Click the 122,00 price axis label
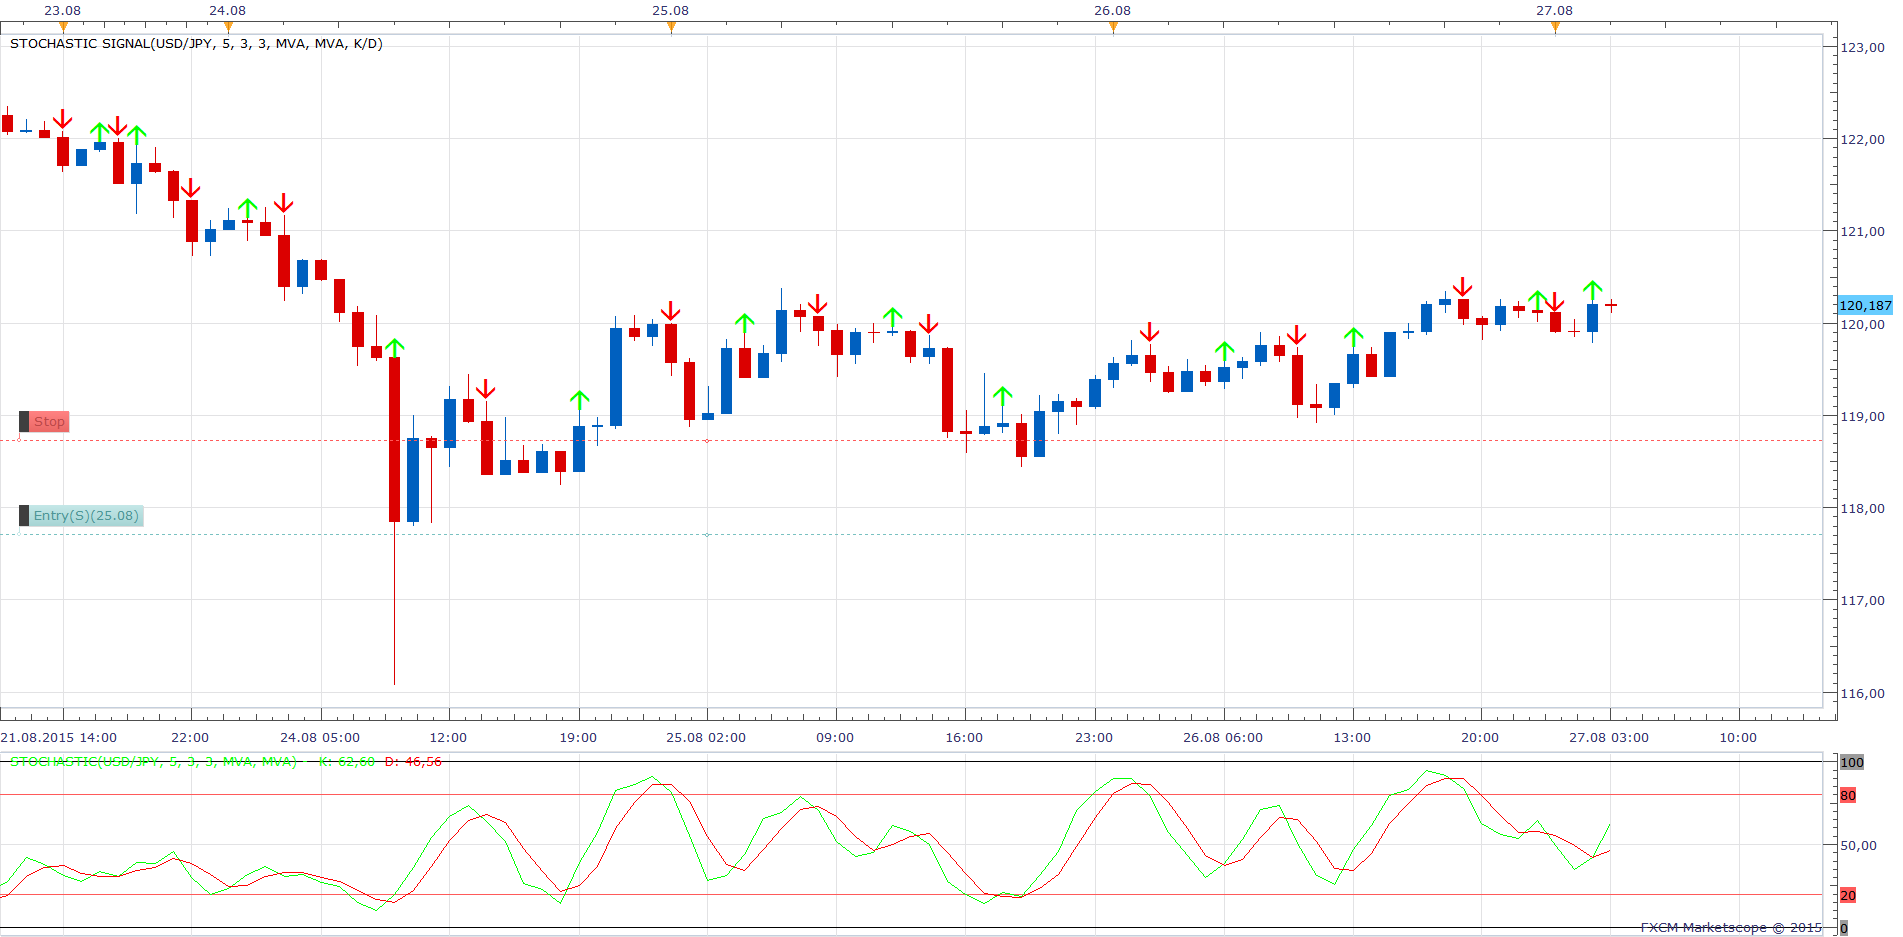The height and width of the screenshot is (937, 1903). 1862,139
